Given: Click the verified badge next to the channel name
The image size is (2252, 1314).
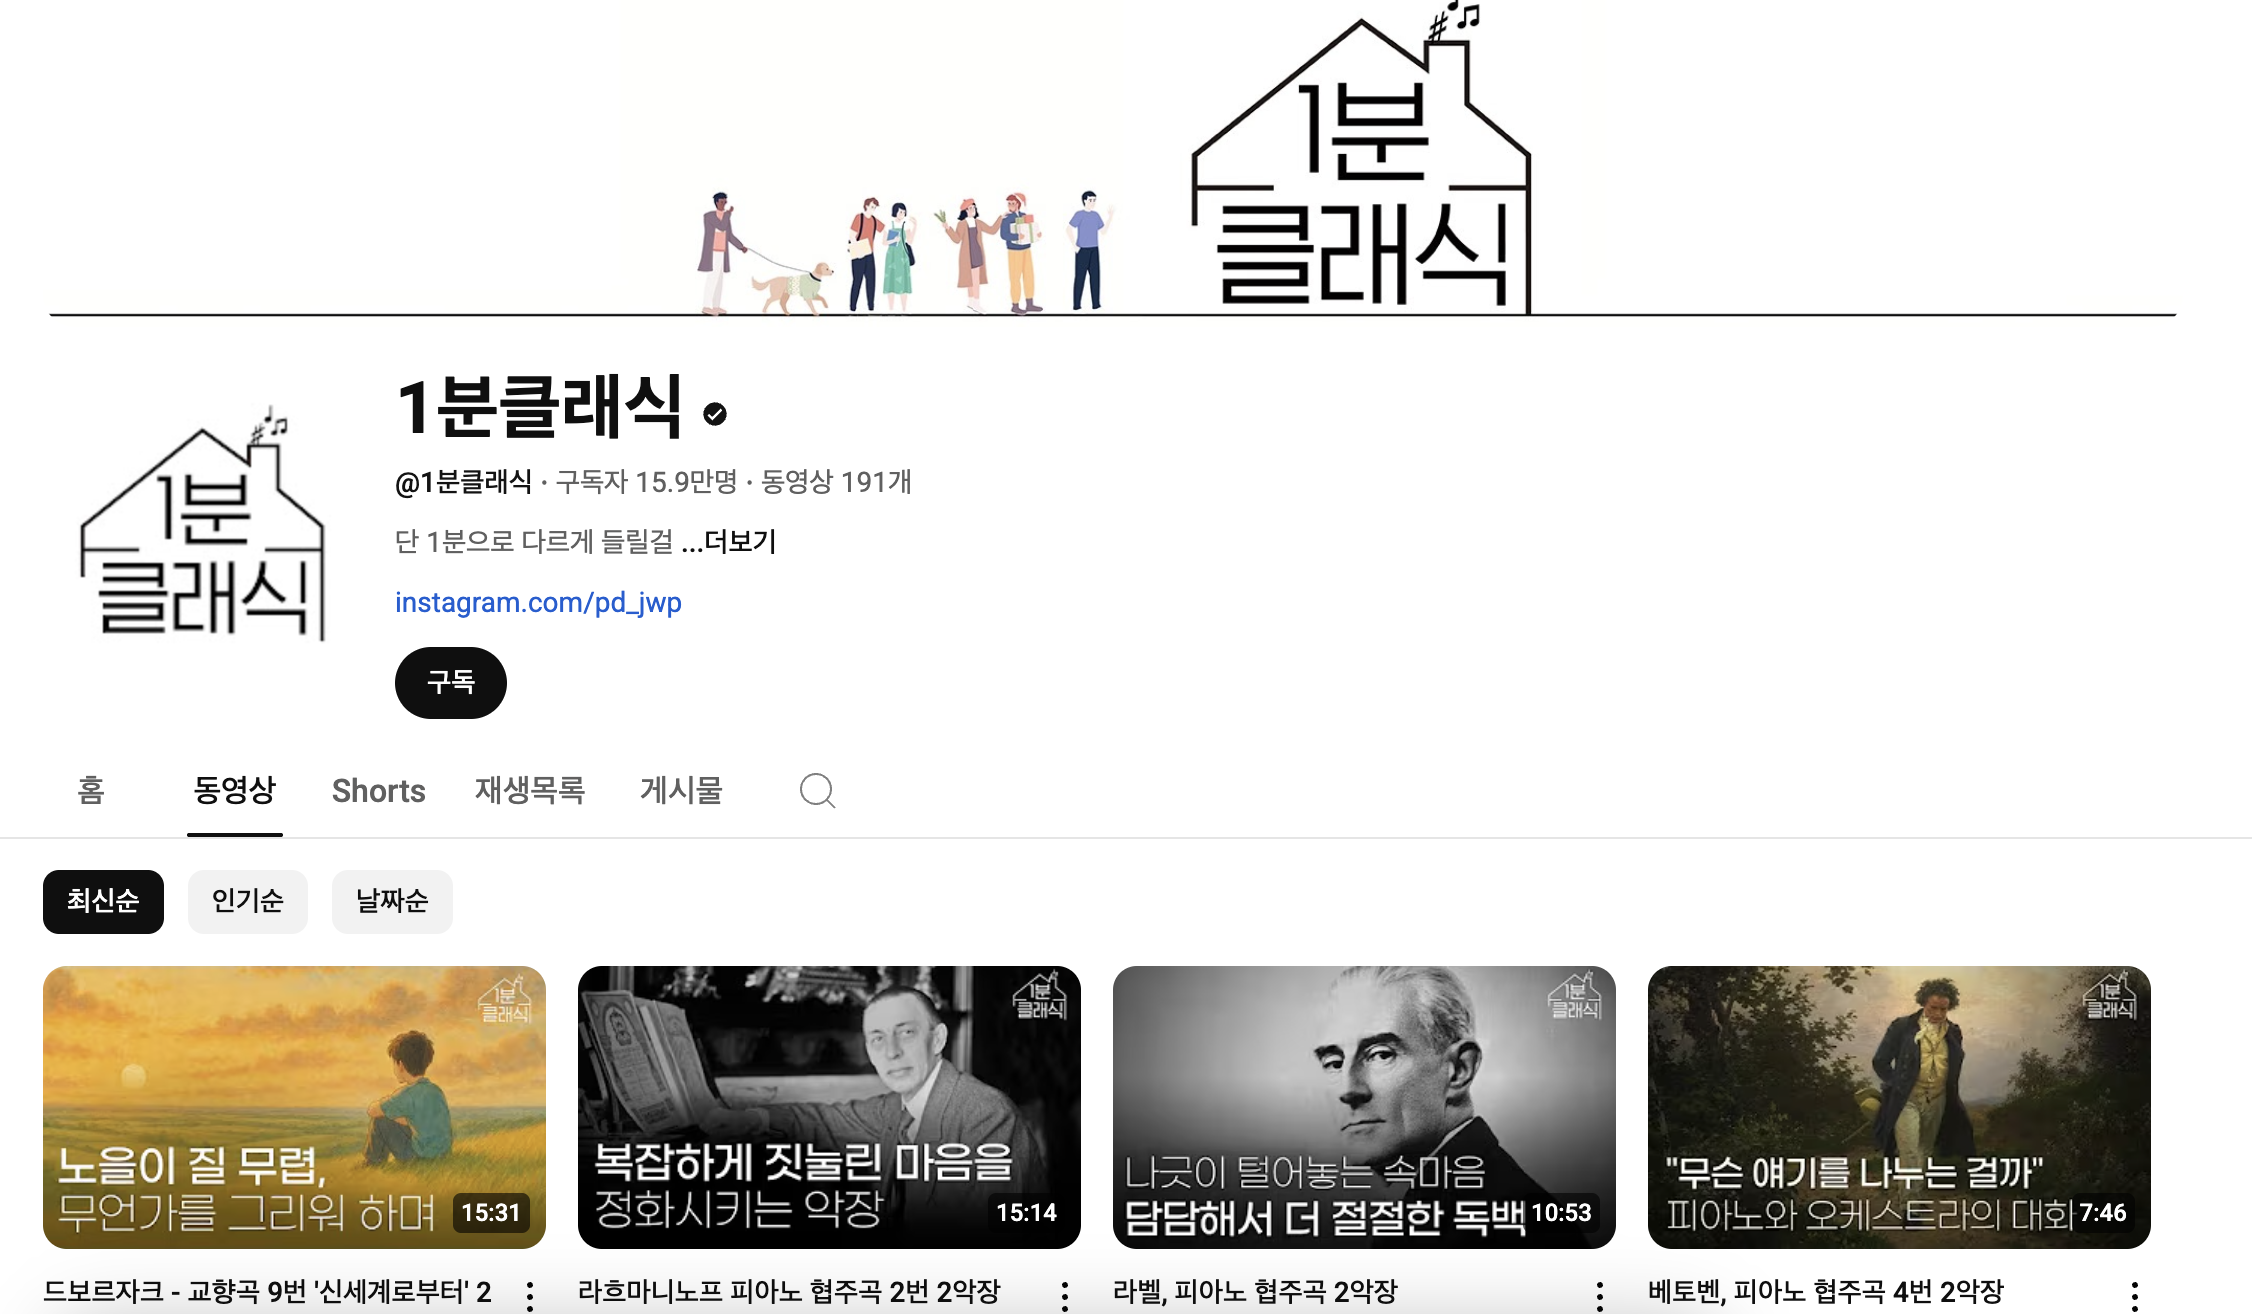Looking at the screenshot, I should pos(715,414).
